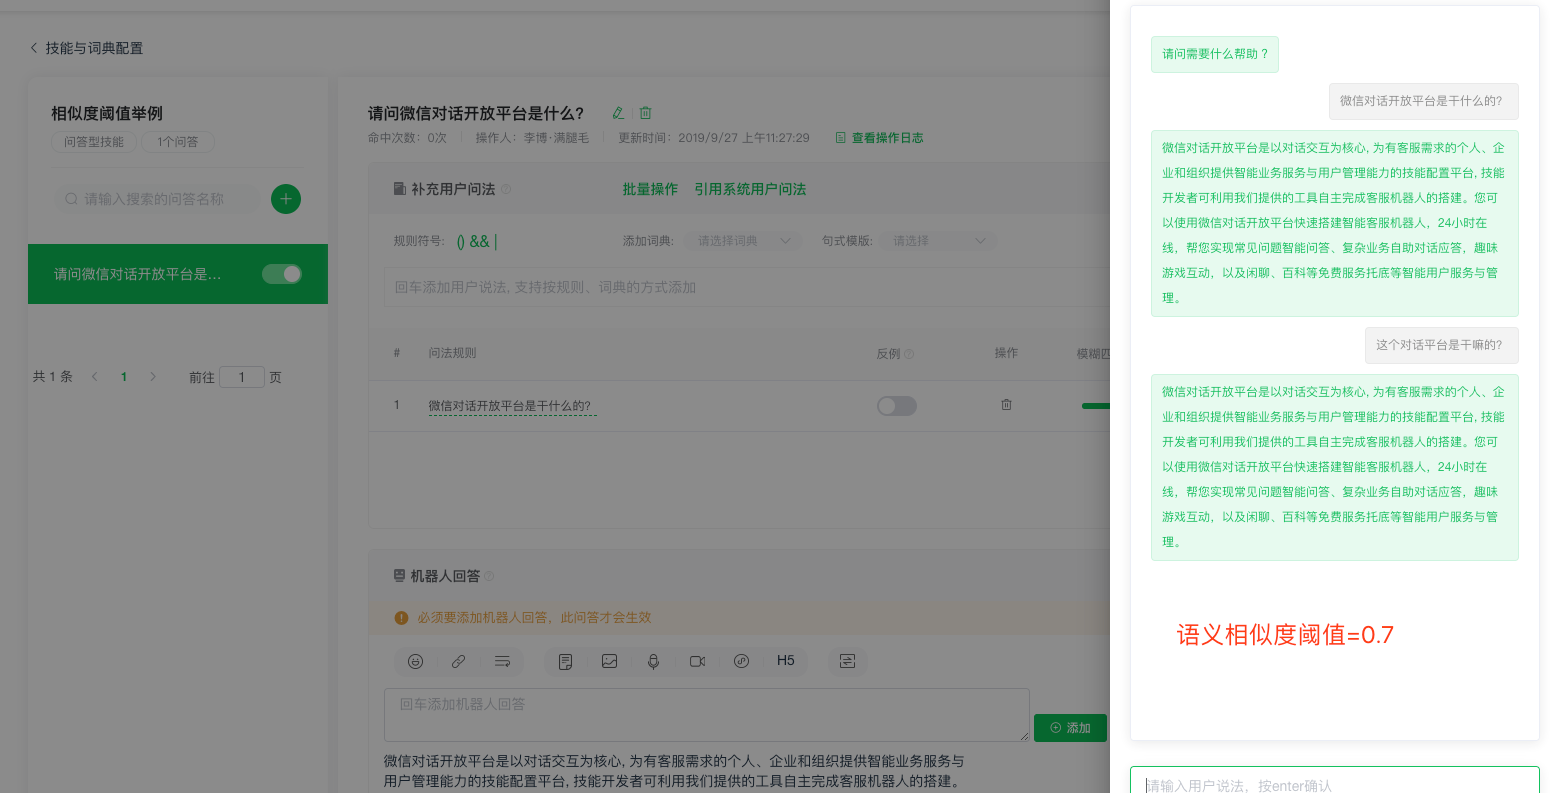
Task: Open the emoji picker in reply toolbar
Action: [416, 661]
